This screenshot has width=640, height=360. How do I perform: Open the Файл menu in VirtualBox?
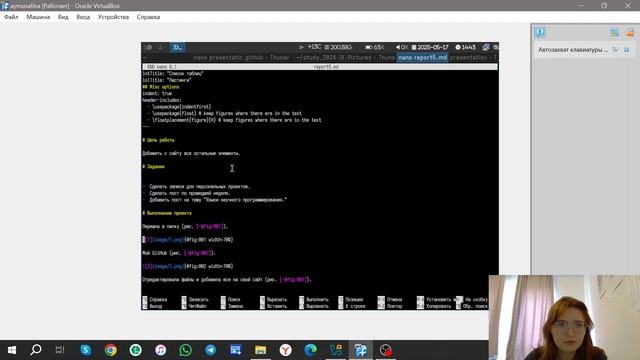pos(11,17)
